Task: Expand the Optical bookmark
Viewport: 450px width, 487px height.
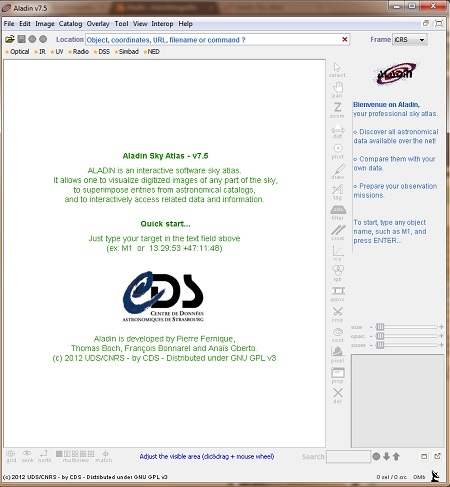Action: 17,52
